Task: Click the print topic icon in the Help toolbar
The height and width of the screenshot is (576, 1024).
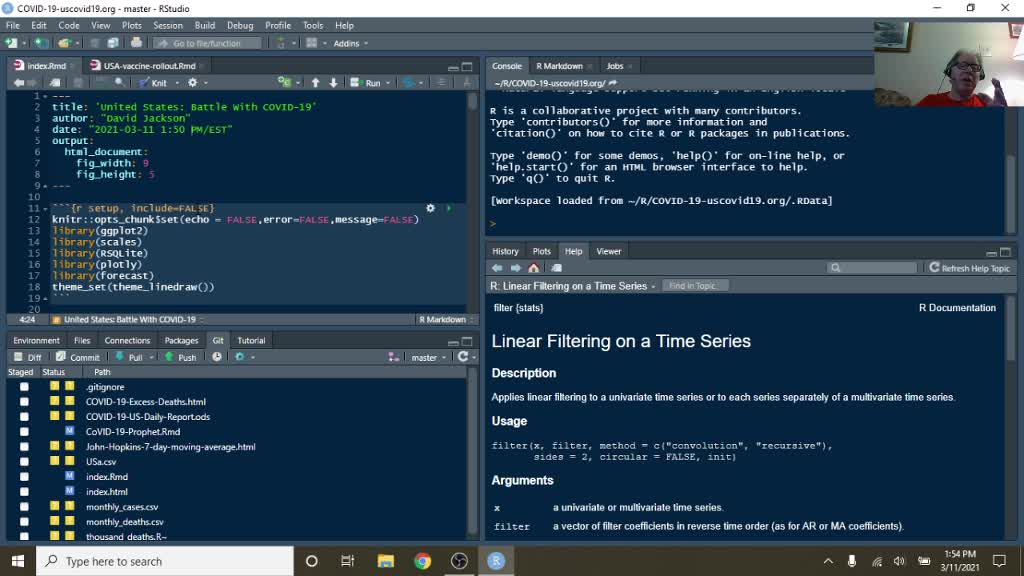Action: (556, 268)
